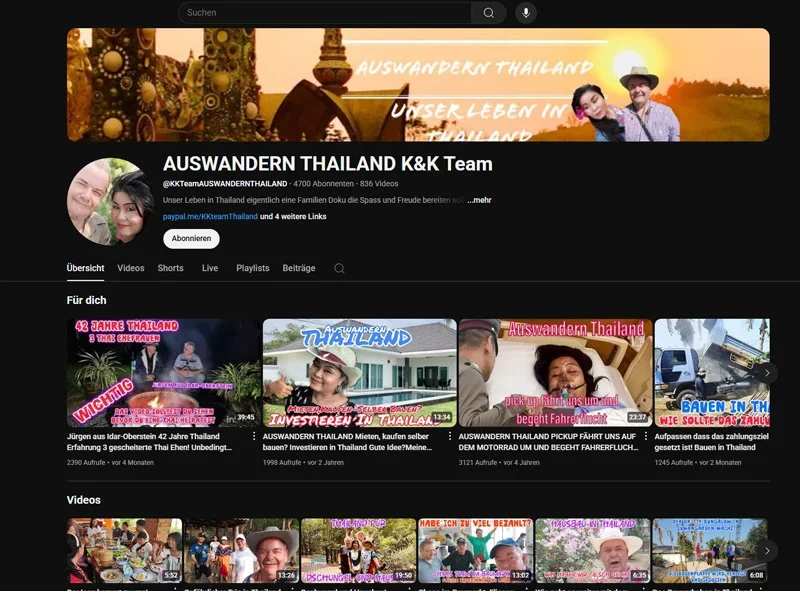Play the pick up Fahrerflucht thumbnail video
800x591 pixels.
click(x=556, y=373)
